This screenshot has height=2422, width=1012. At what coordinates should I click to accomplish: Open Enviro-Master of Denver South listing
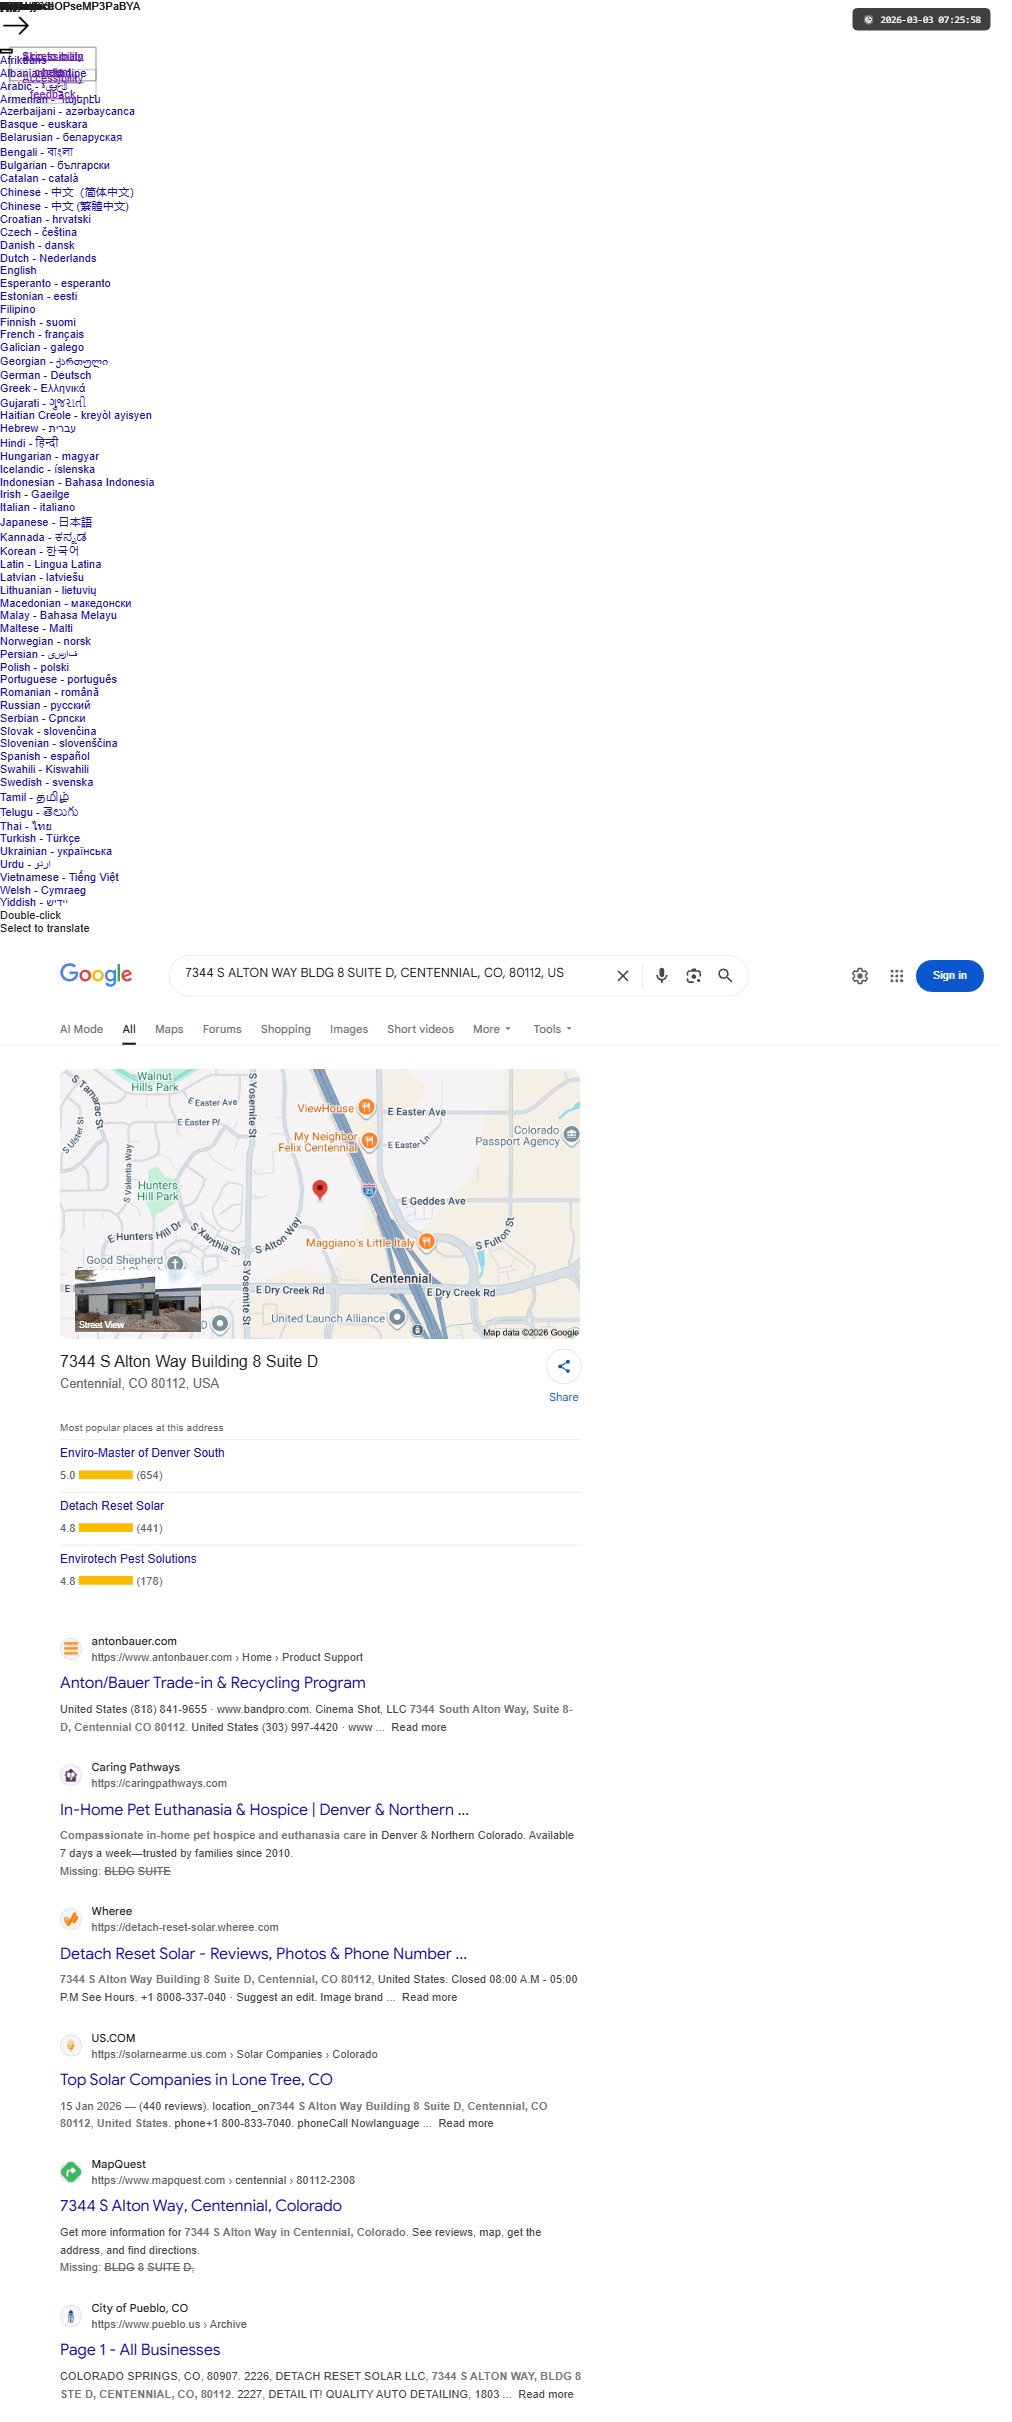click(x=142, y=1453)
